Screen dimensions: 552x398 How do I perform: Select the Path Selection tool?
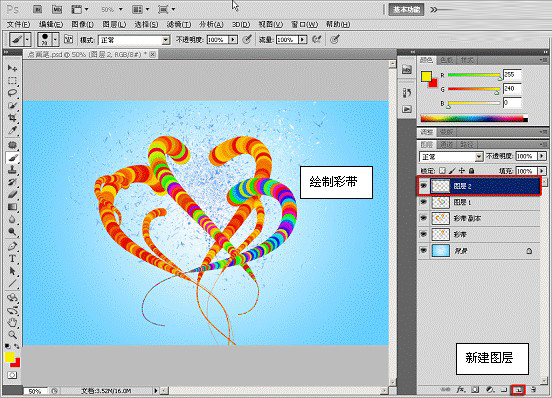tap(12, 271)
